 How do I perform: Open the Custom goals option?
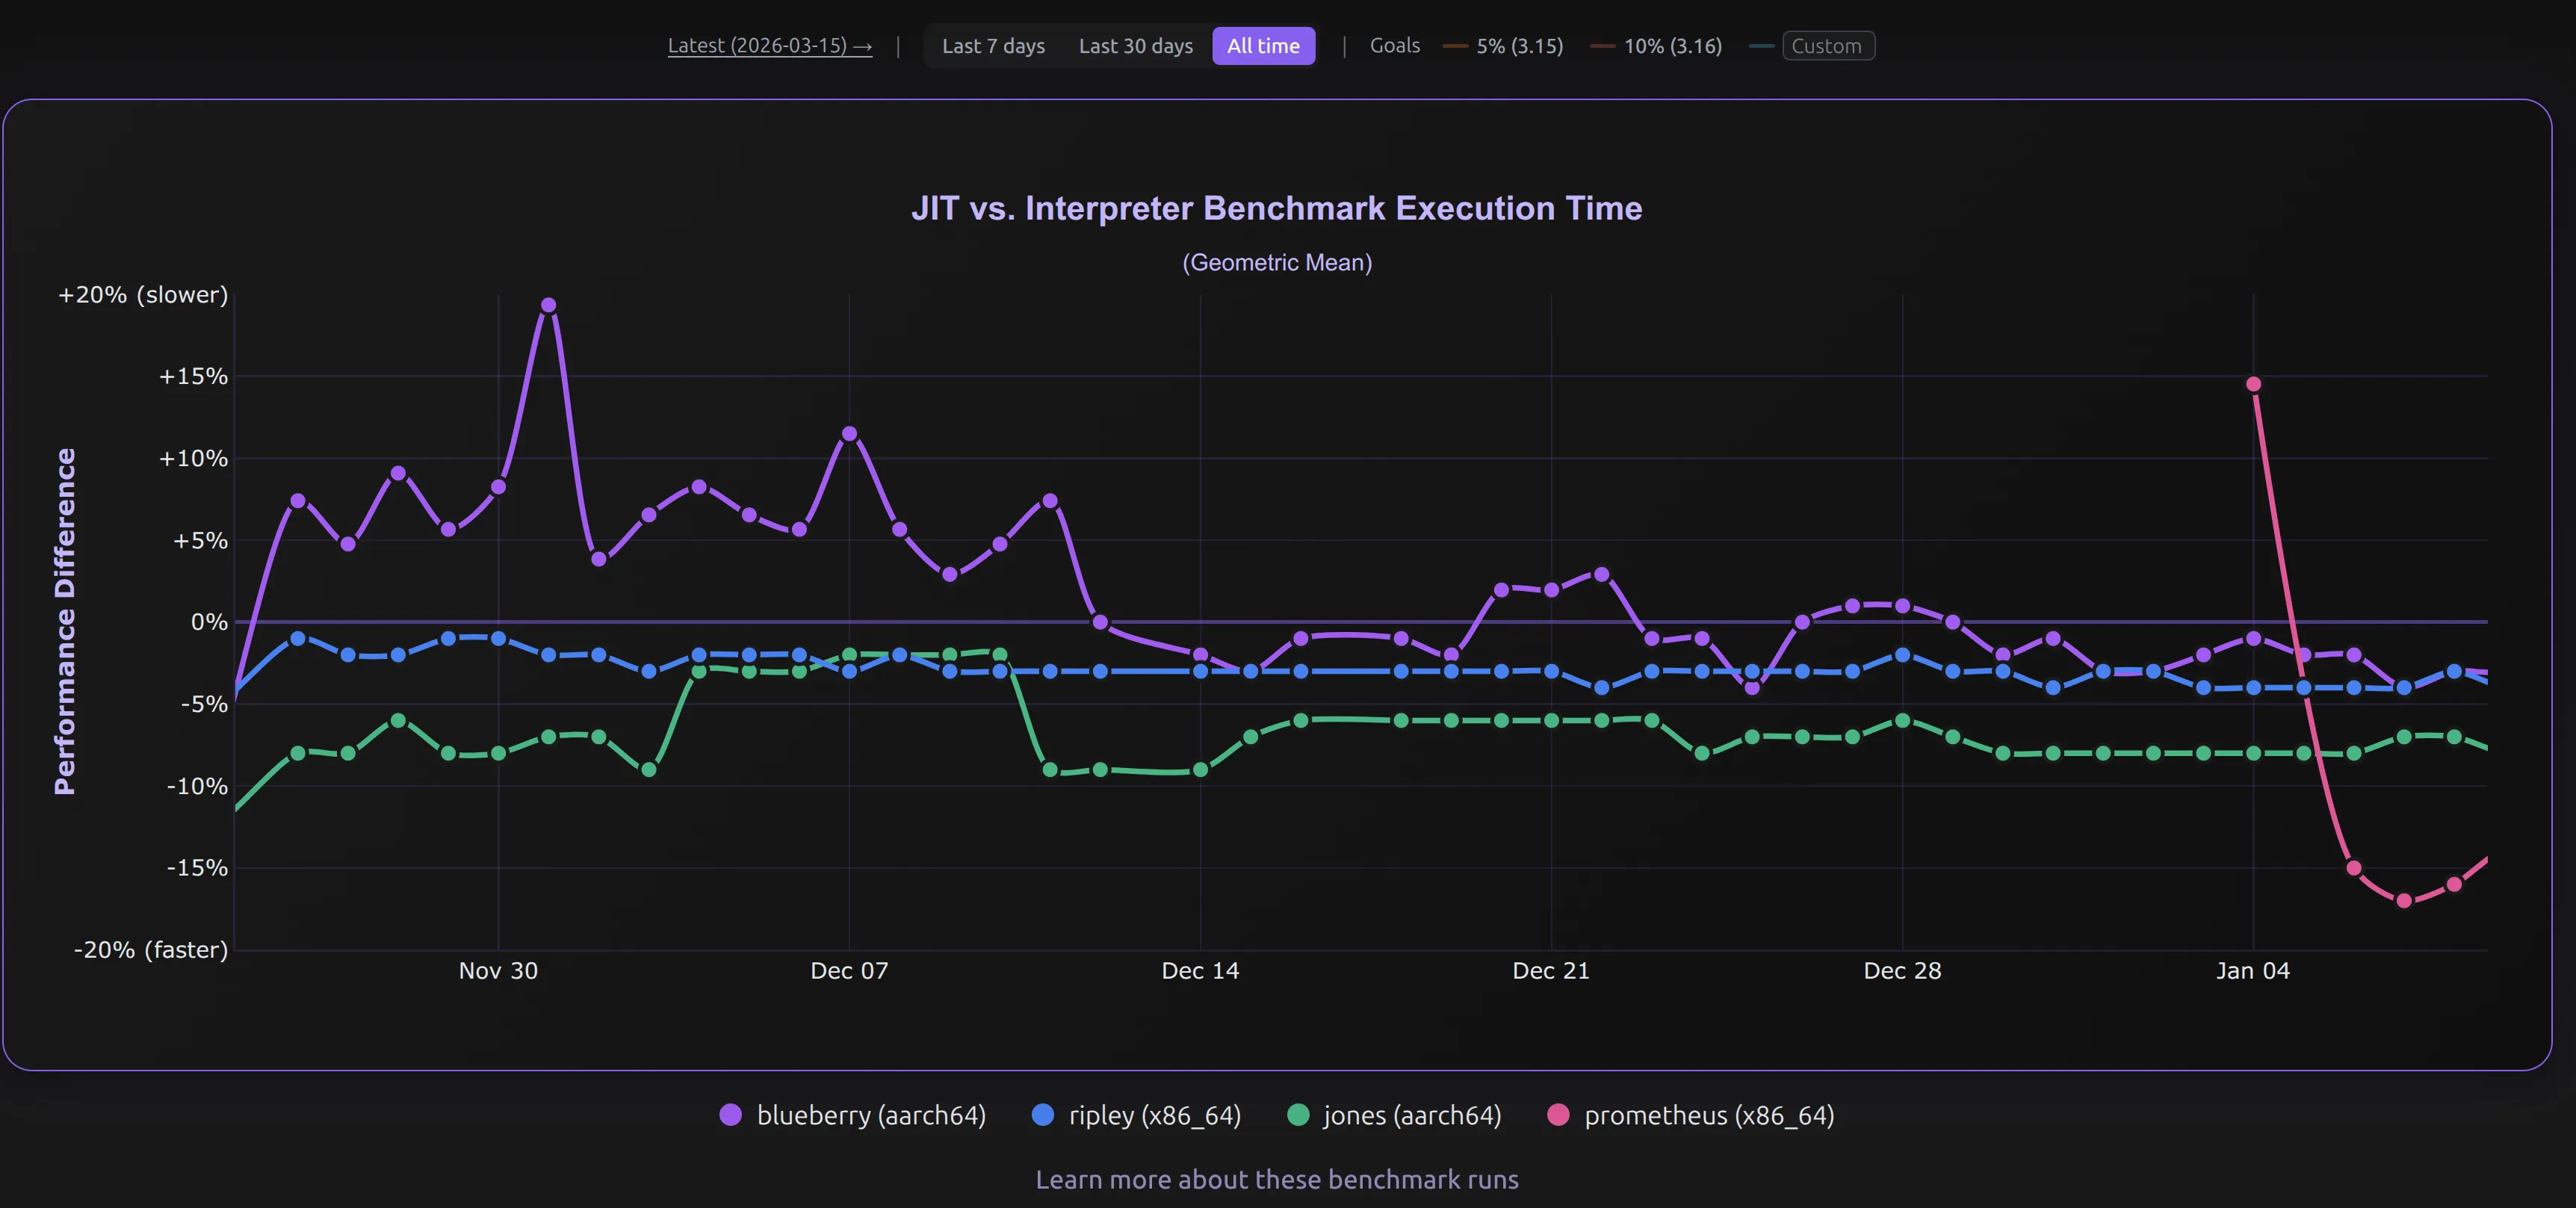[x=1828, y=46]
